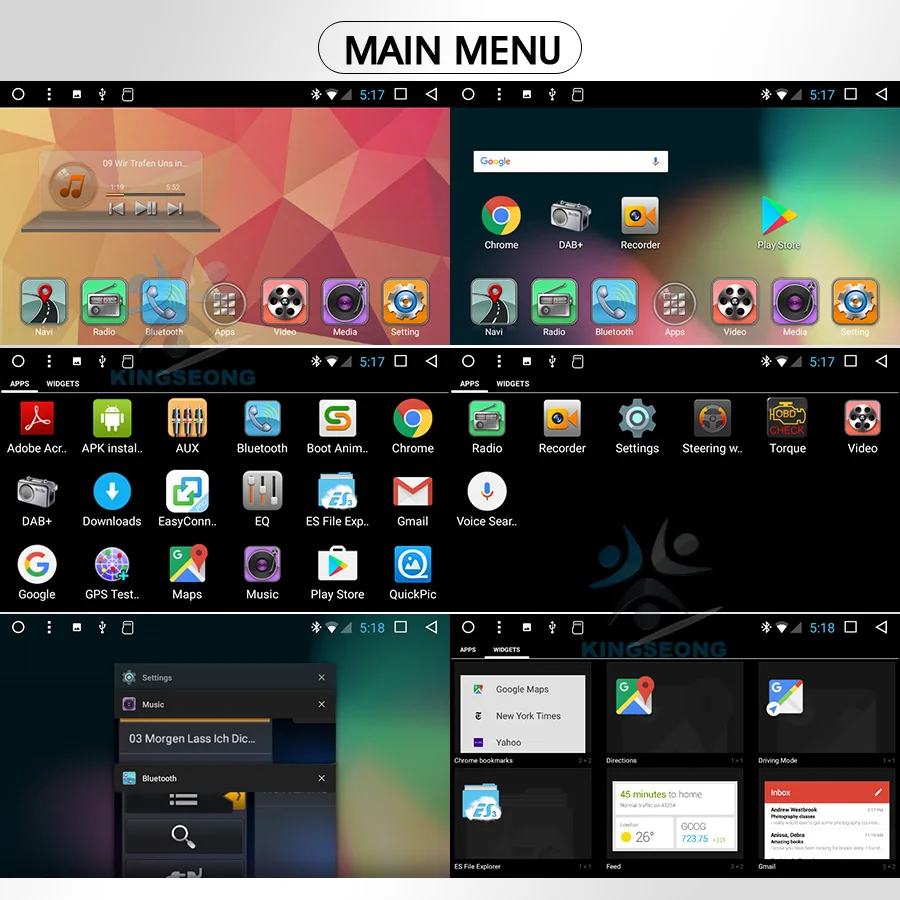Tap the home circle on the recent apps screen

pos(18,627)
